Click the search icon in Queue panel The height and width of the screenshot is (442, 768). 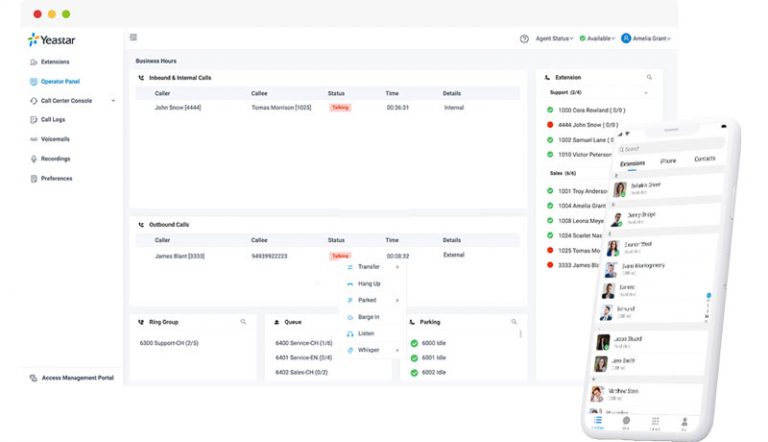(380, 322)
